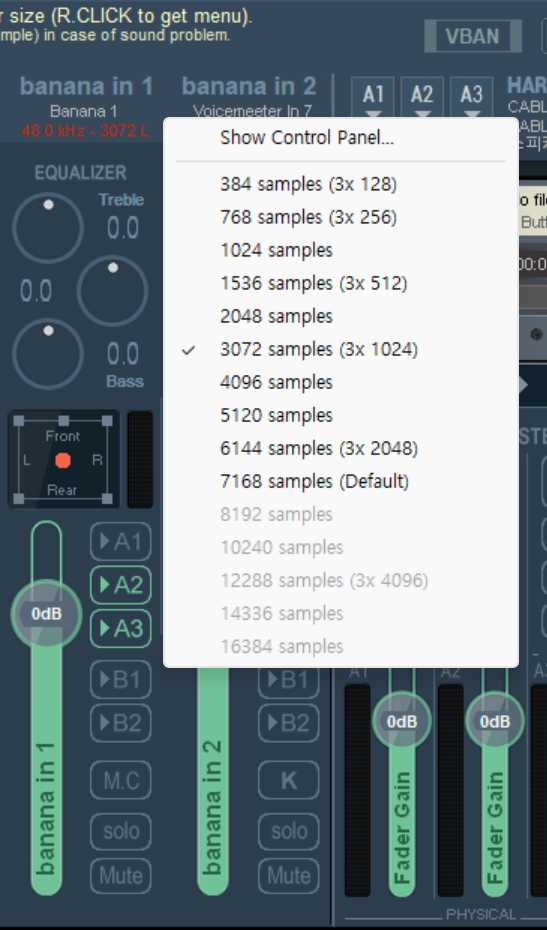Screen dimensions: 547x930
Task: Mute the banana in 1 strip
Action: (121, 875)
